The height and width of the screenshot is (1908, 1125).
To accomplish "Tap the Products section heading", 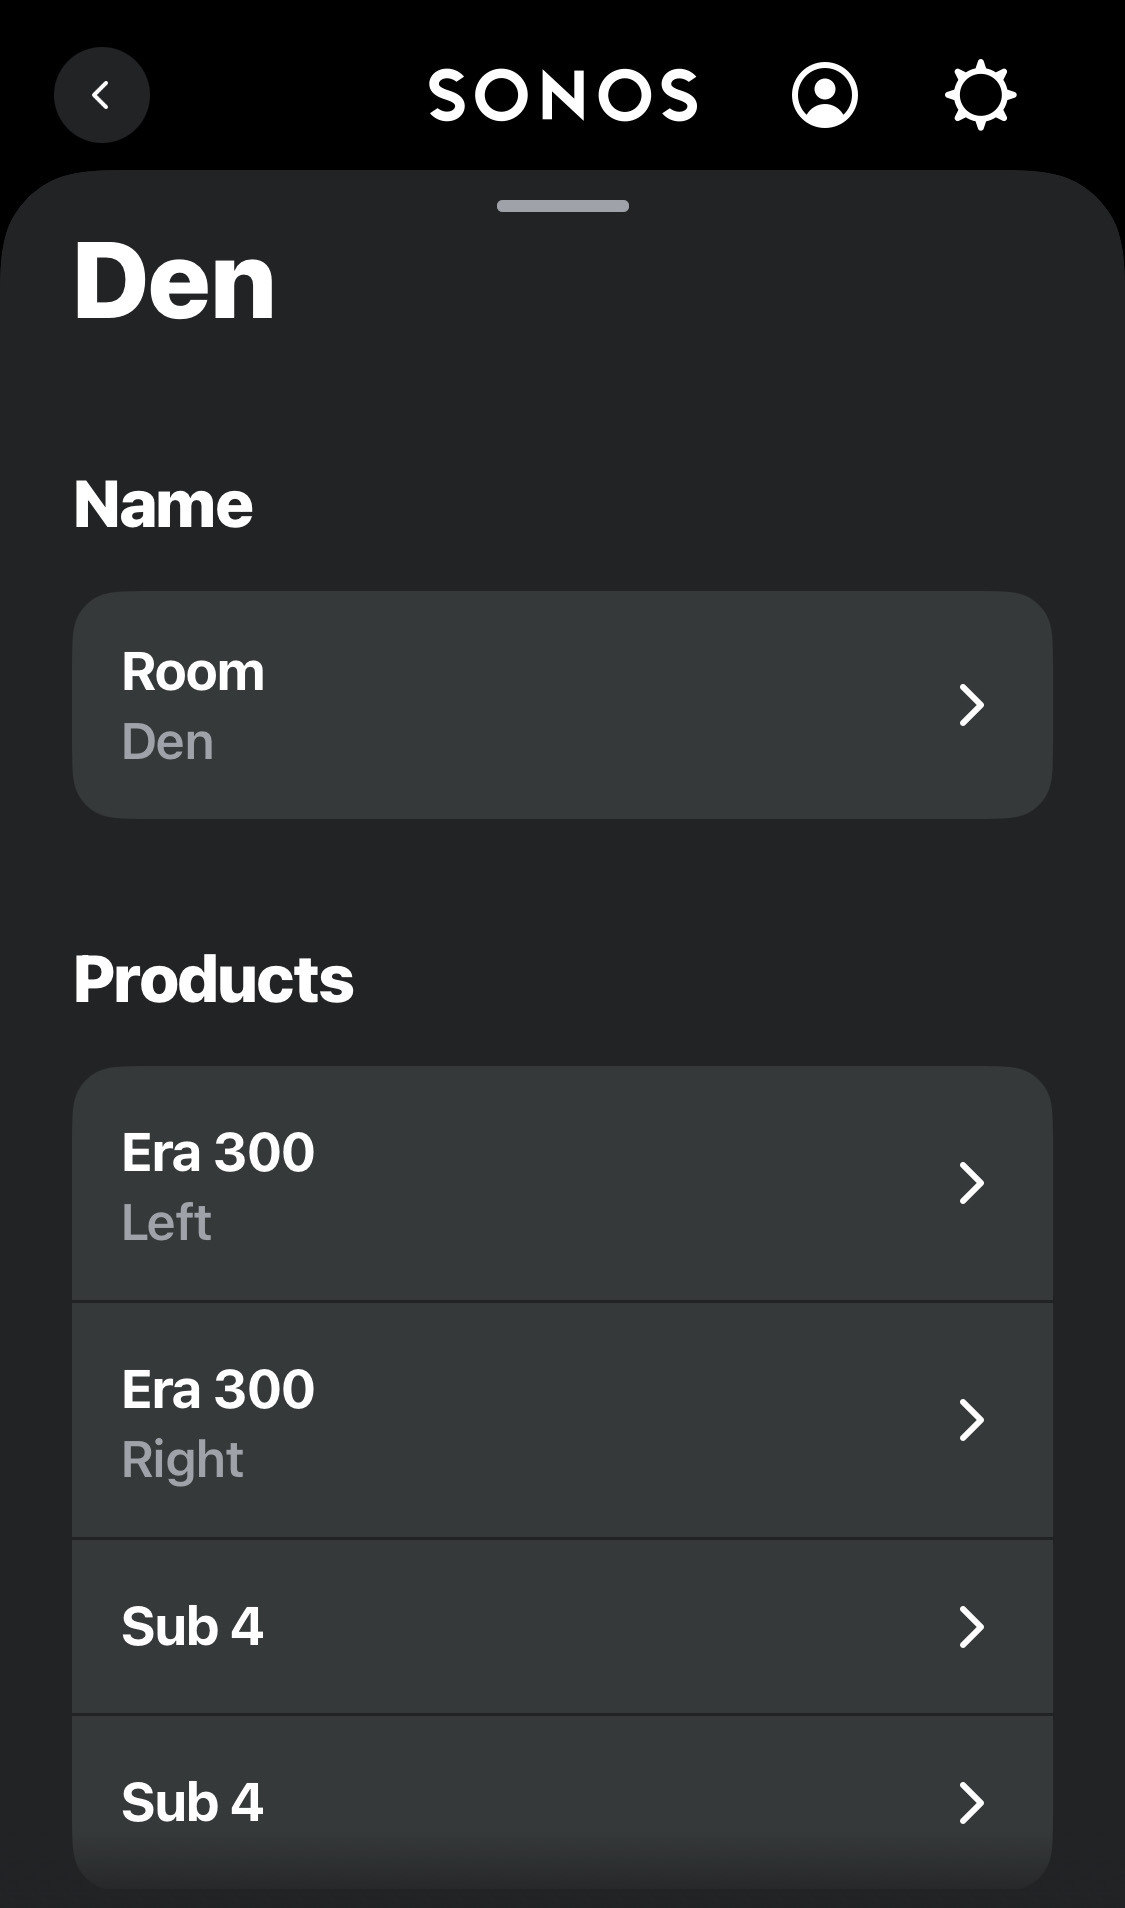I will coord(213,979).
